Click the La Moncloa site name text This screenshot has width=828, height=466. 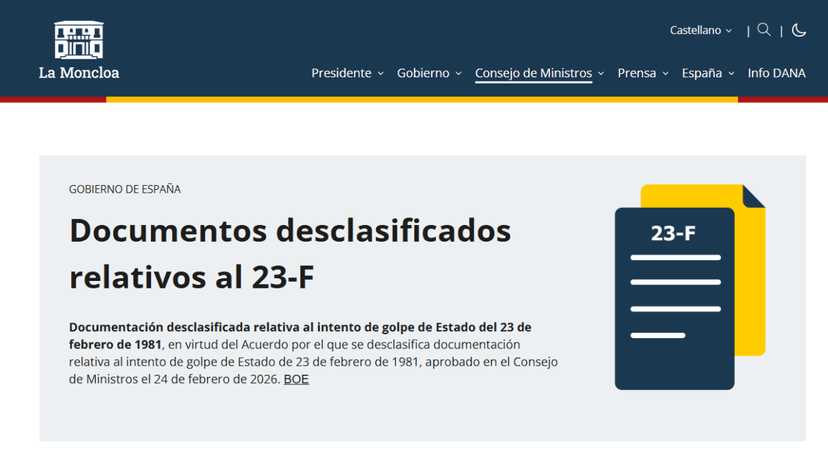pyautogui.click(x=79, y=73)
